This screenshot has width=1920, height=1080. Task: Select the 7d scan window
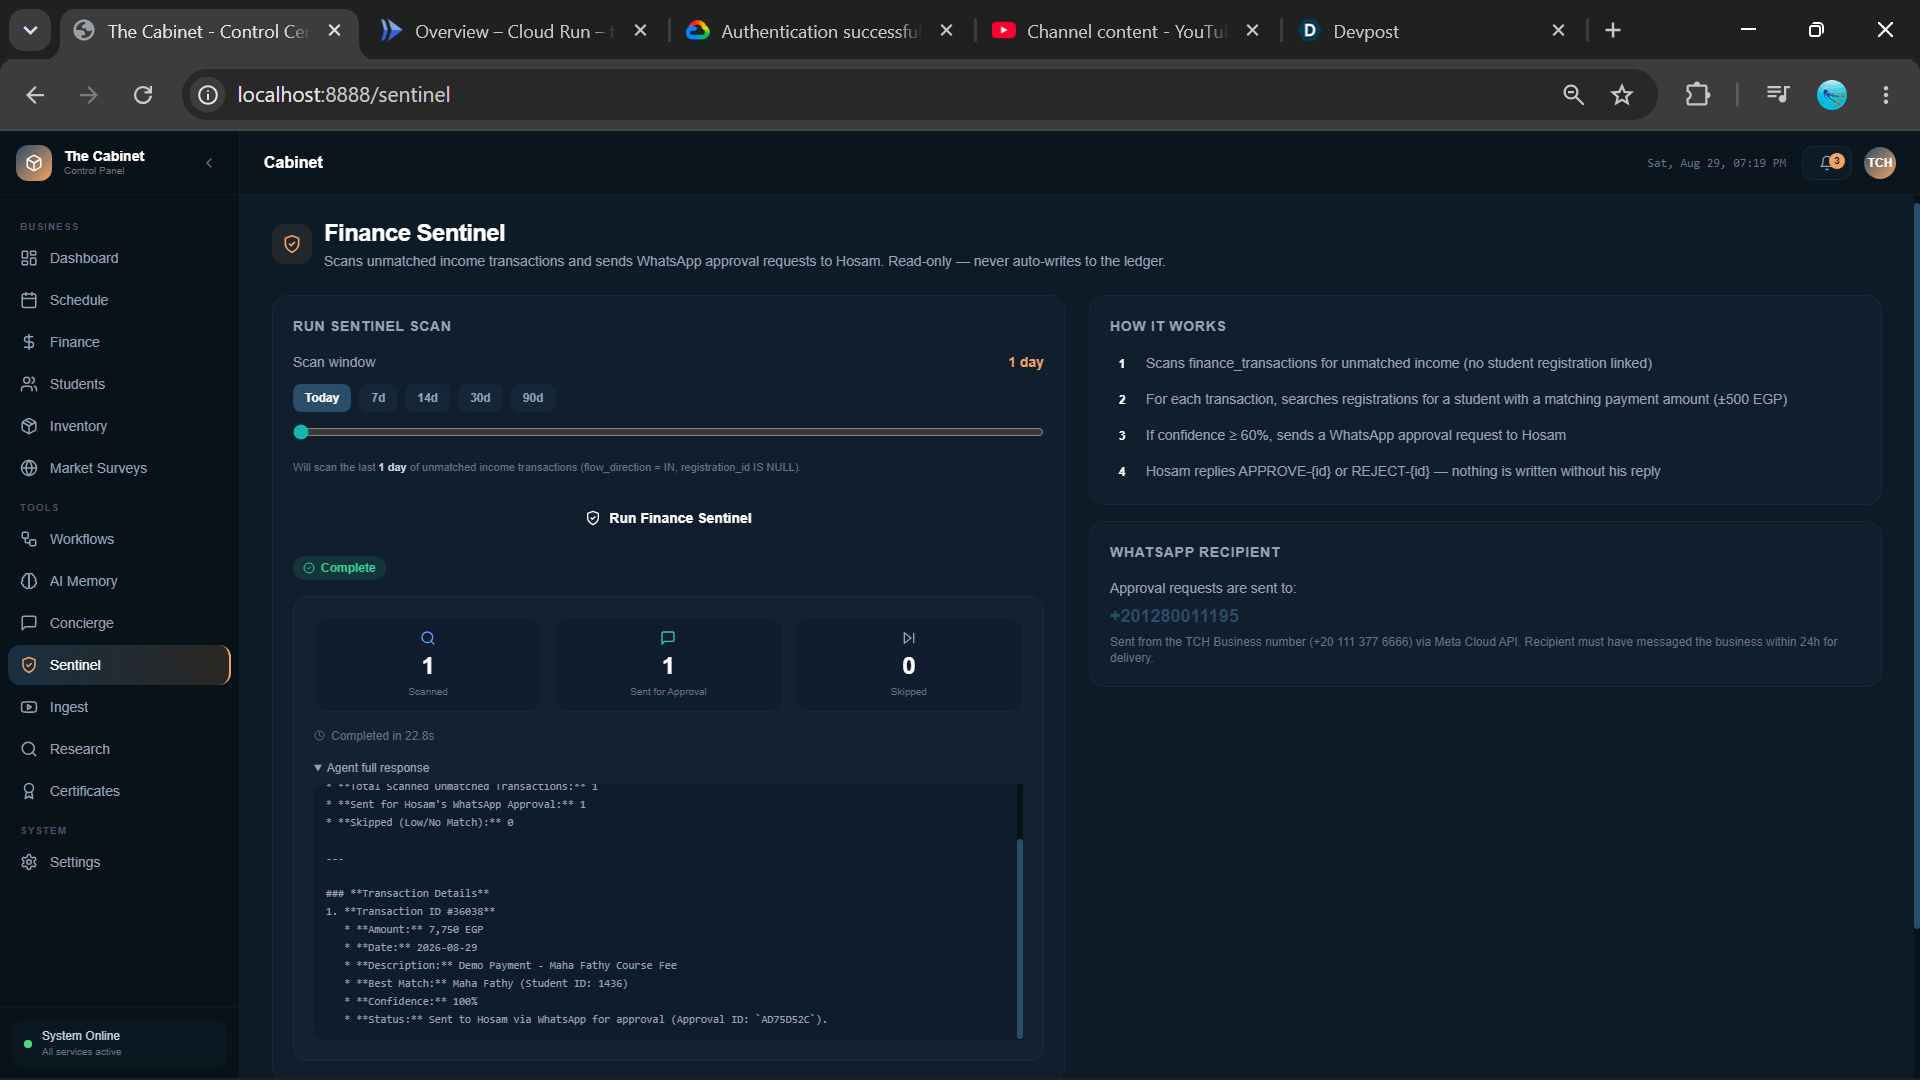point(378,398)
